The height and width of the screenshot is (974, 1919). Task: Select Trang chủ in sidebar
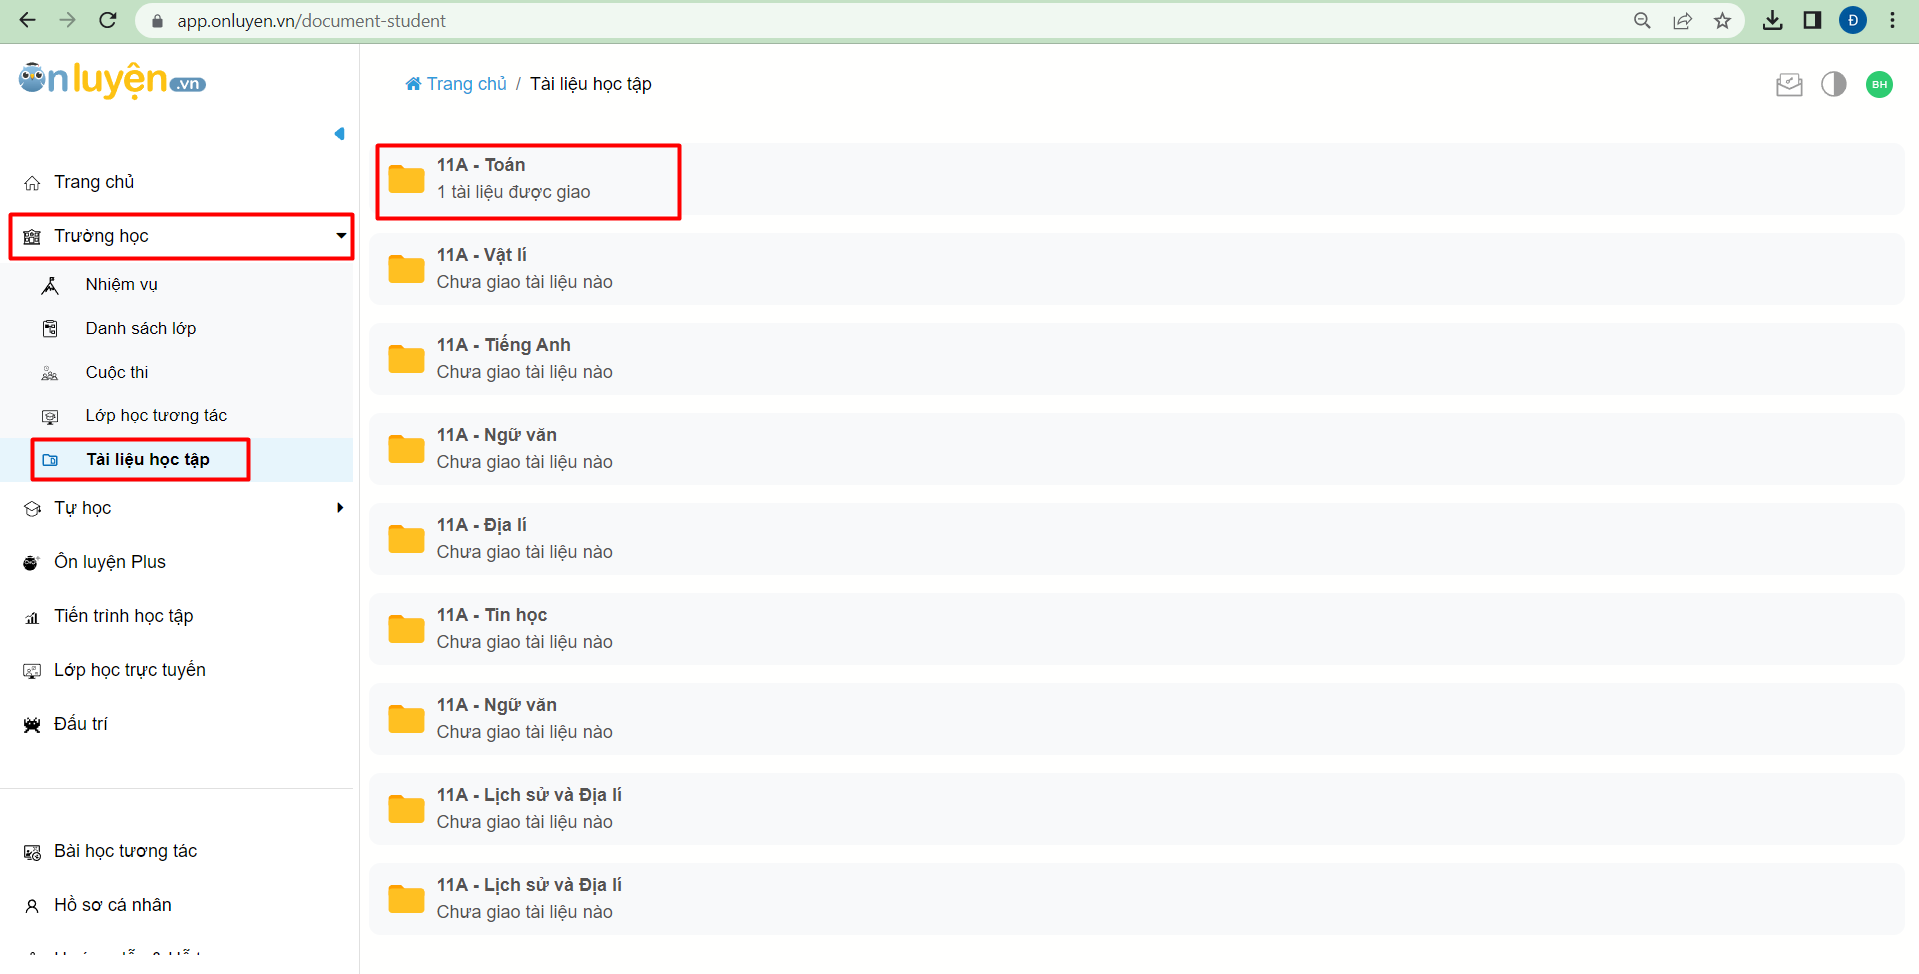tap(94, 182)
